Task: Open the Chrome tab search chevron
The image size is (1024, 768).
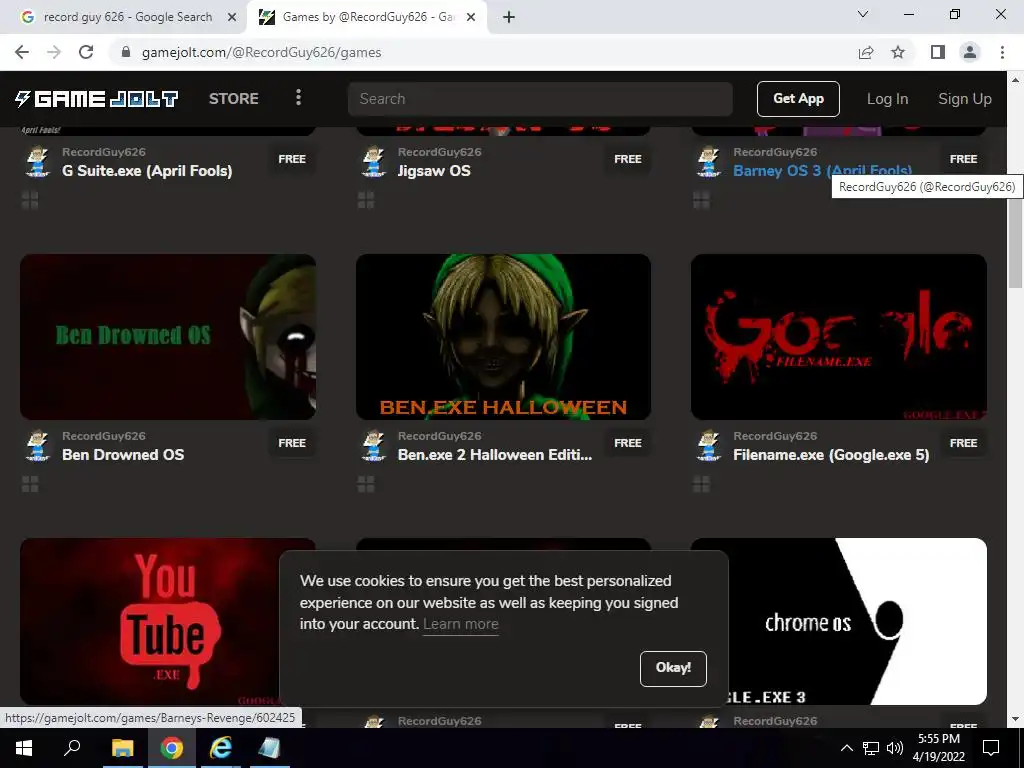Action: 863,14
